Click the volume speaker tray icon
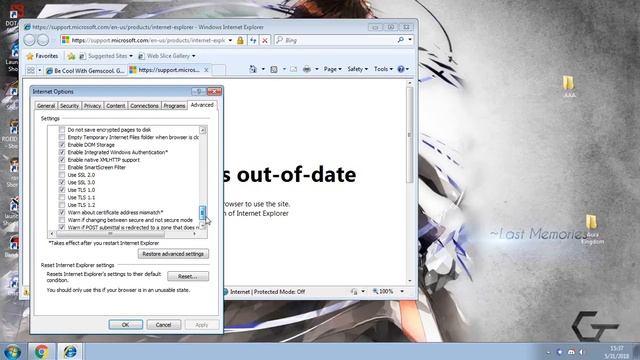 582,352
